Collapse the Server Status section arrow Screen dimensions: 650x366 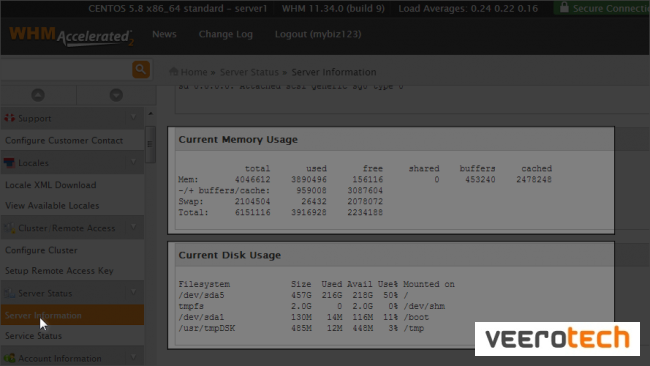(x=133, y=292)
